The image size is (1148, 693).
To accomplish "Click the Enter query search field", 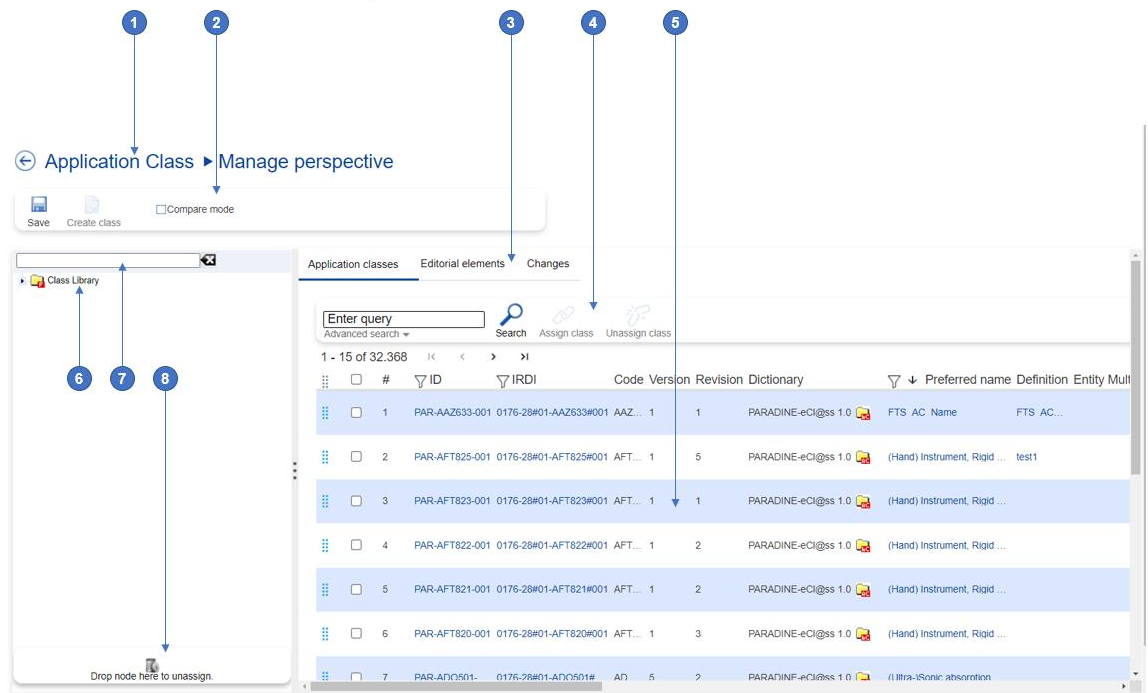I will coord(403,319).
